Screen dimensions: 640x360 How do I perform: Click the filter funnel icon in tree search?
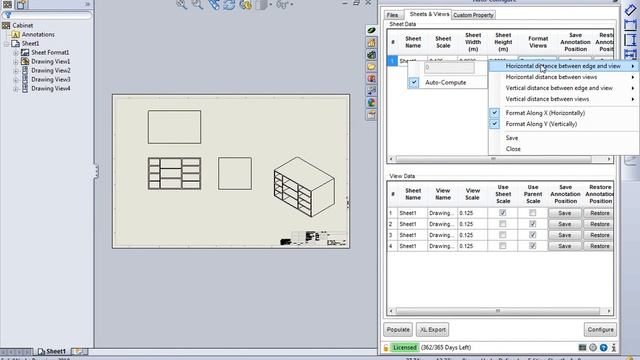(x=8, y=15)
